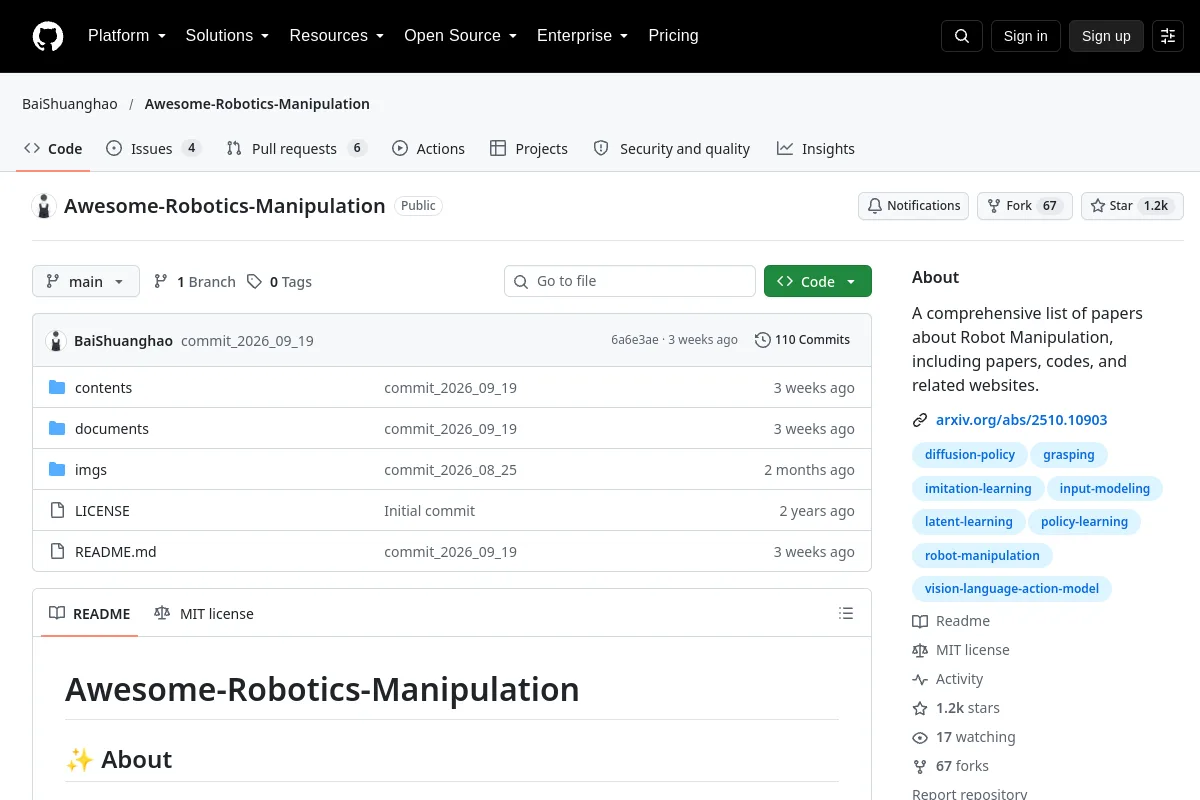This screenshot has height=800, width=1200.
Task: Click the Sign up button
Action: (x=1106, y=36)
